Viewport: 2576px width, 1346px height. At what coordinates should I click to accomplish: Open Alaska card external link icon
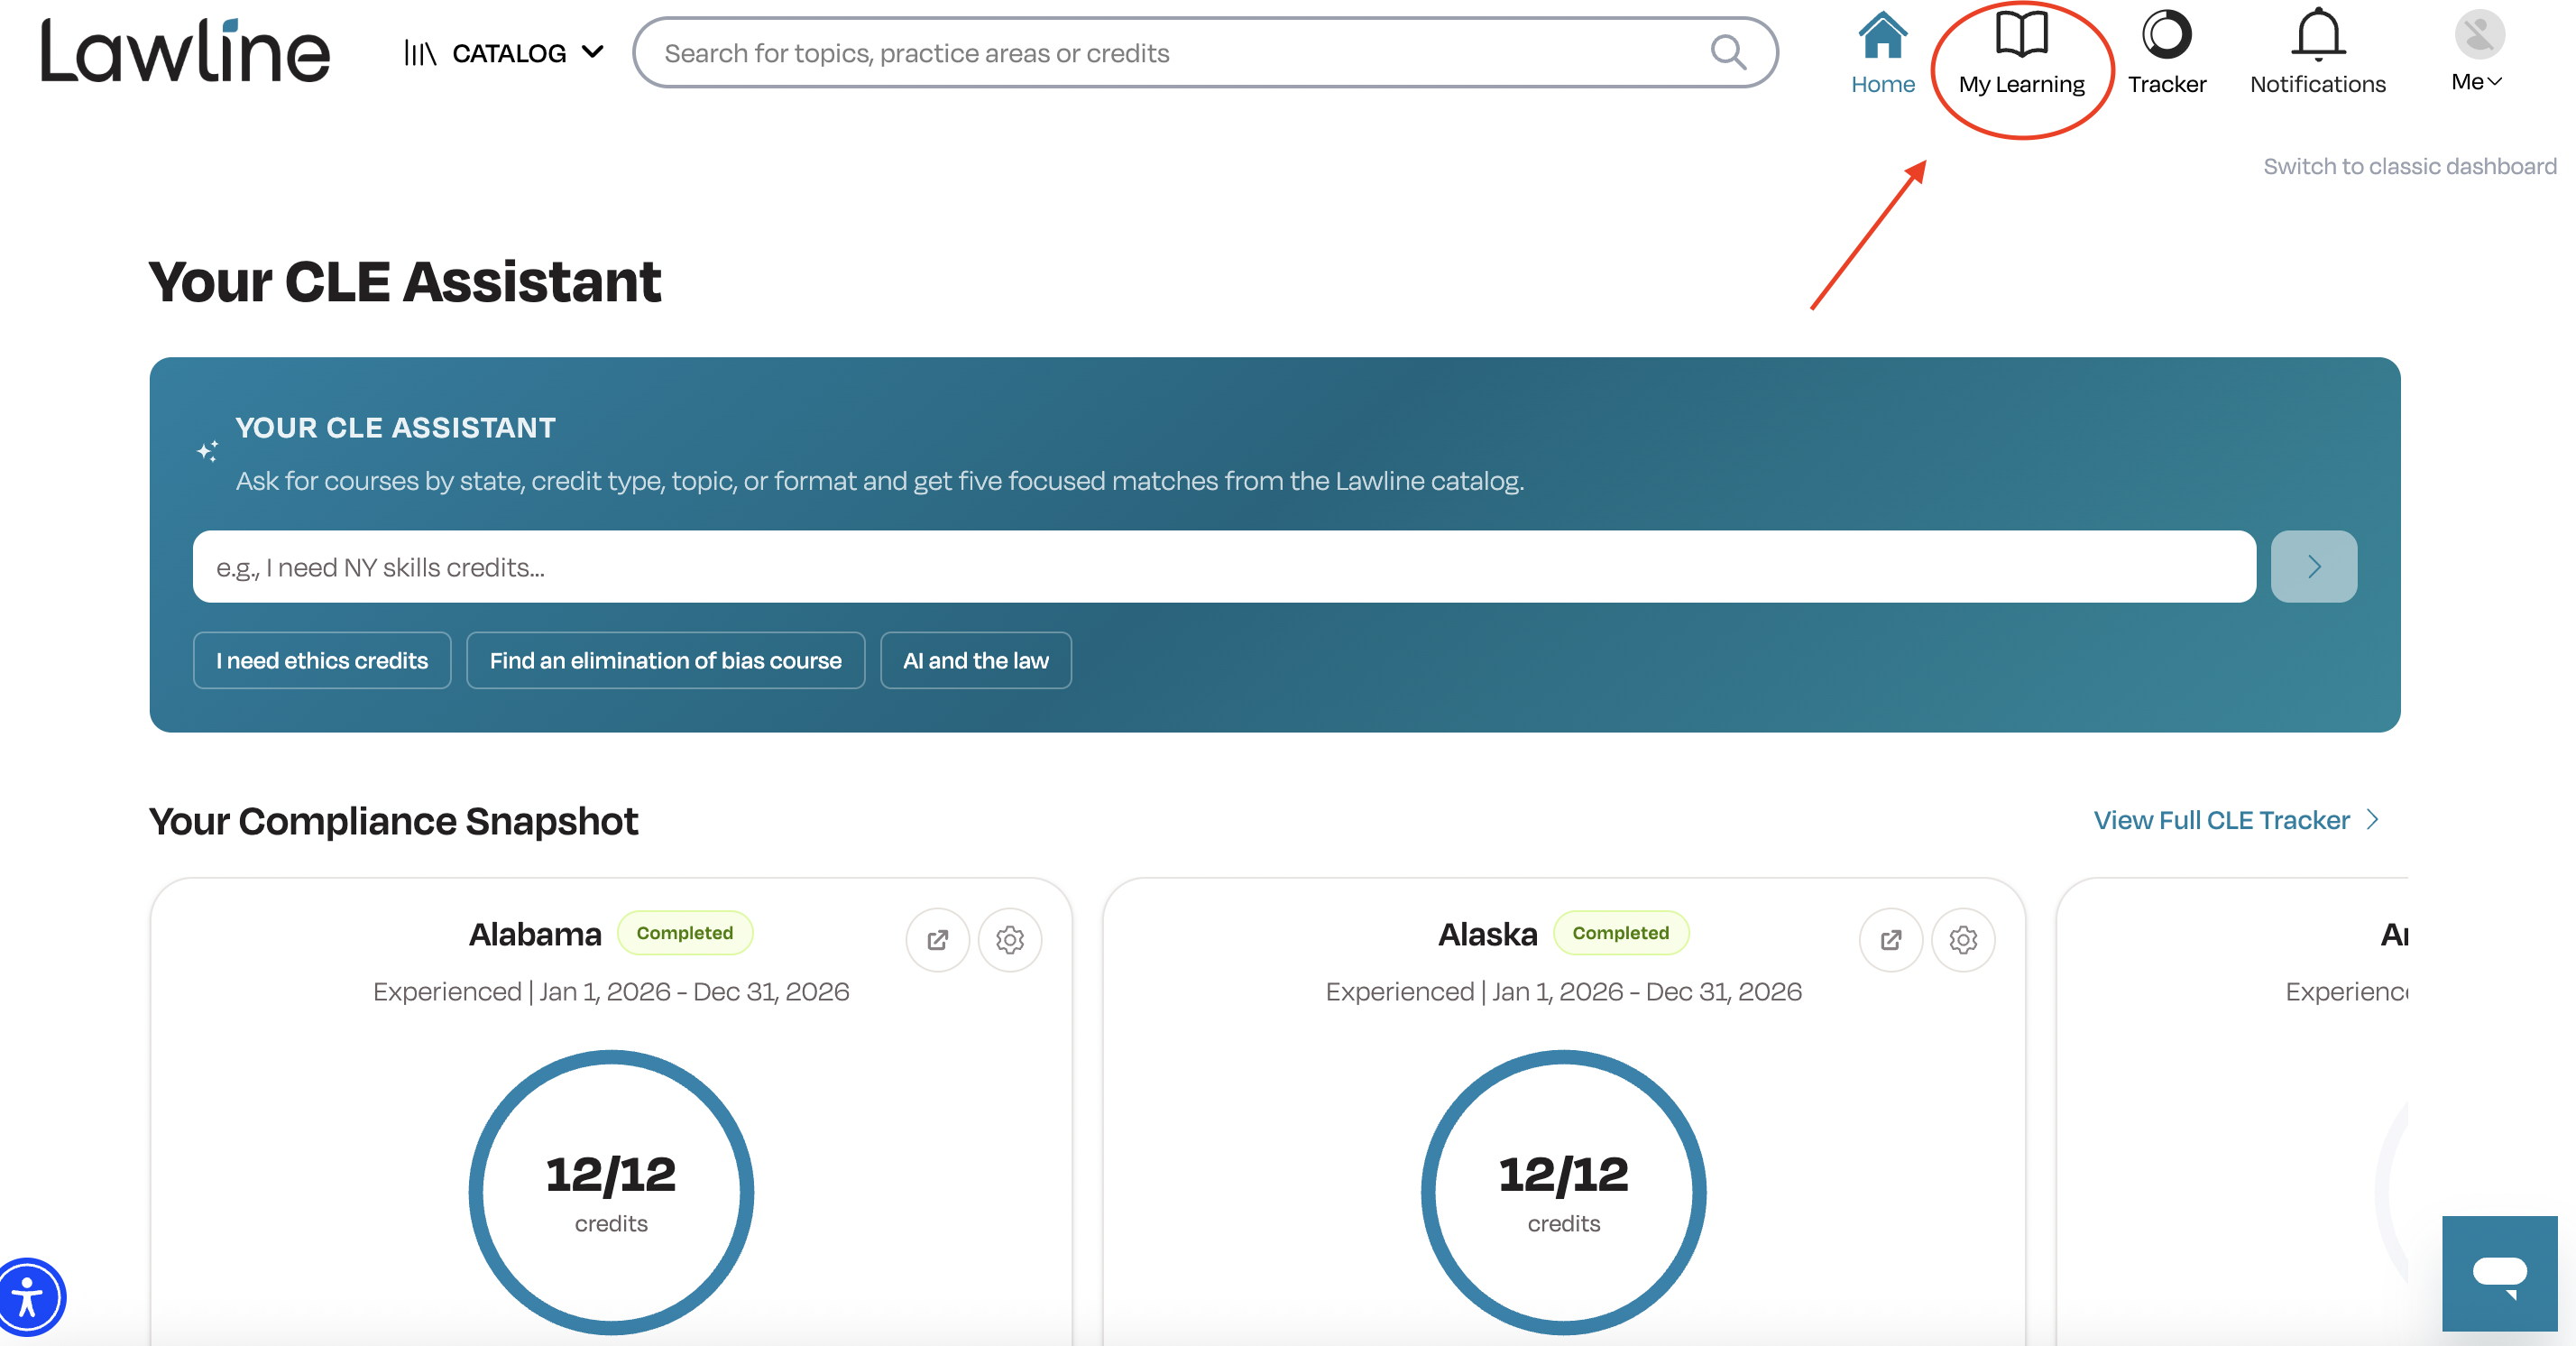pyautogui.click(x=1891, y=940)
